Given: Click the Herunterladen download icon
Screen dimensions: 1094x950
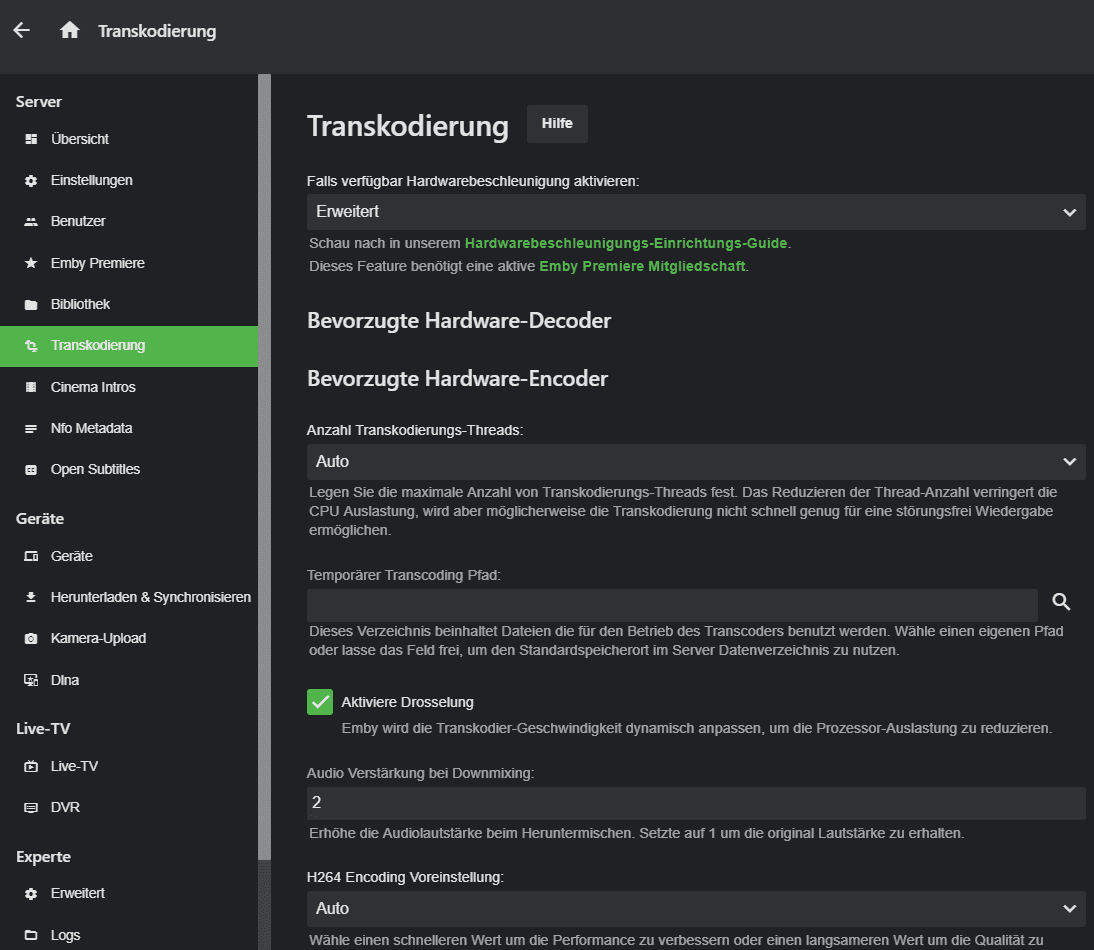Looking at the screenshot, I should pyautogui.click(x=31, y=597).
